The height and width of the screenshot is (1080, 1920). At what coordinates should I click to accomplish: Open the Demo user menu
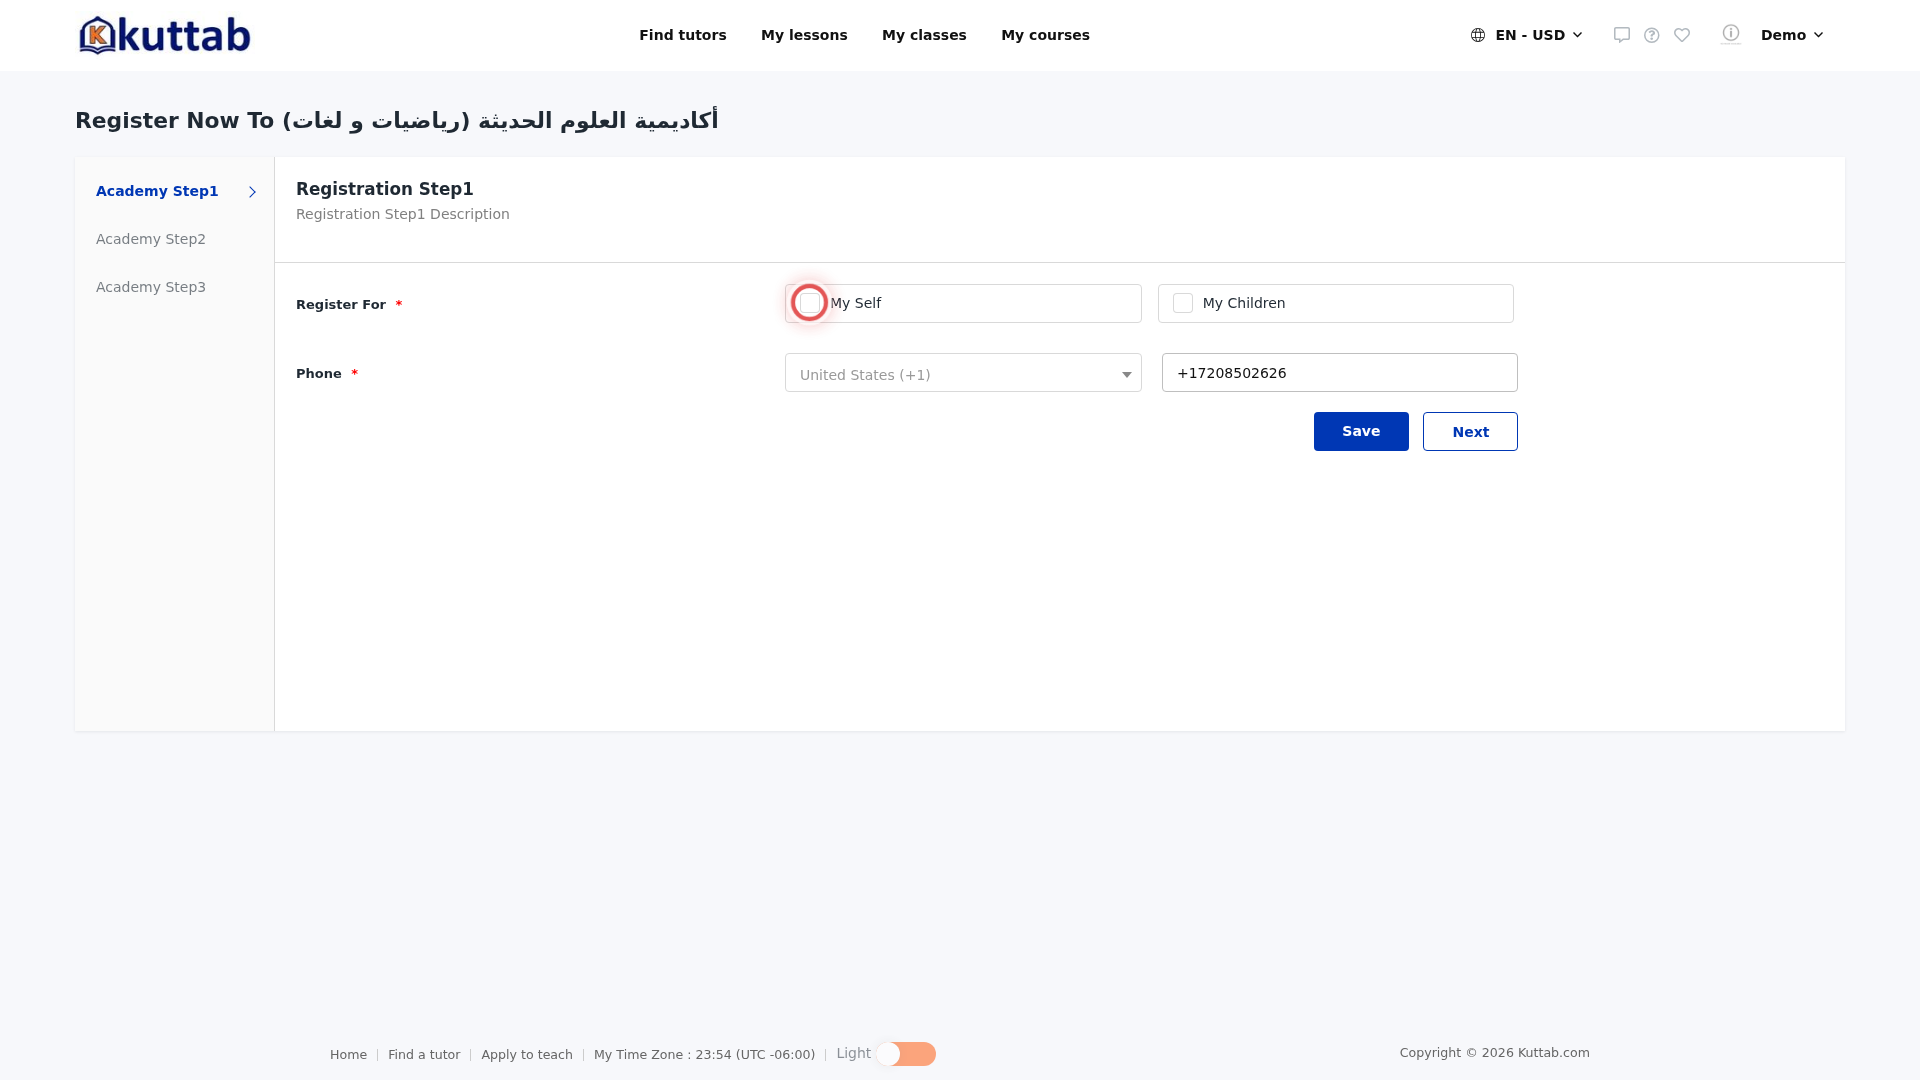[1792, 35]
